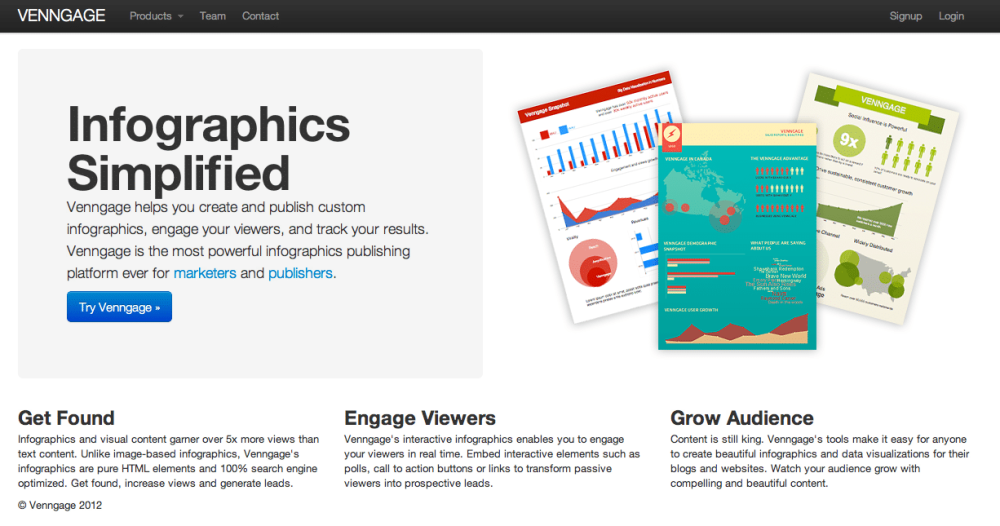Select the Engage Viewers heading
Screen dimensions: 1000x526
click(420, 418)
